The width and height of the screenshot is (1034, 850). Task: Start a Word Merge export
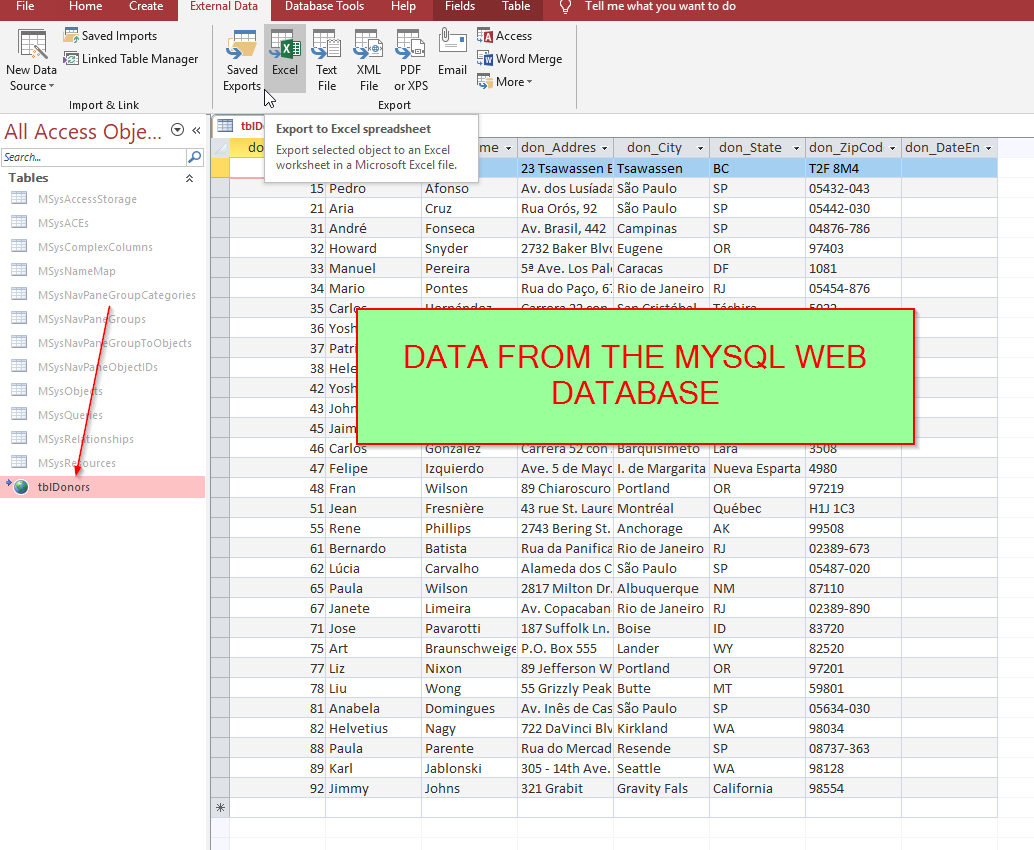[x=520, y=59]
